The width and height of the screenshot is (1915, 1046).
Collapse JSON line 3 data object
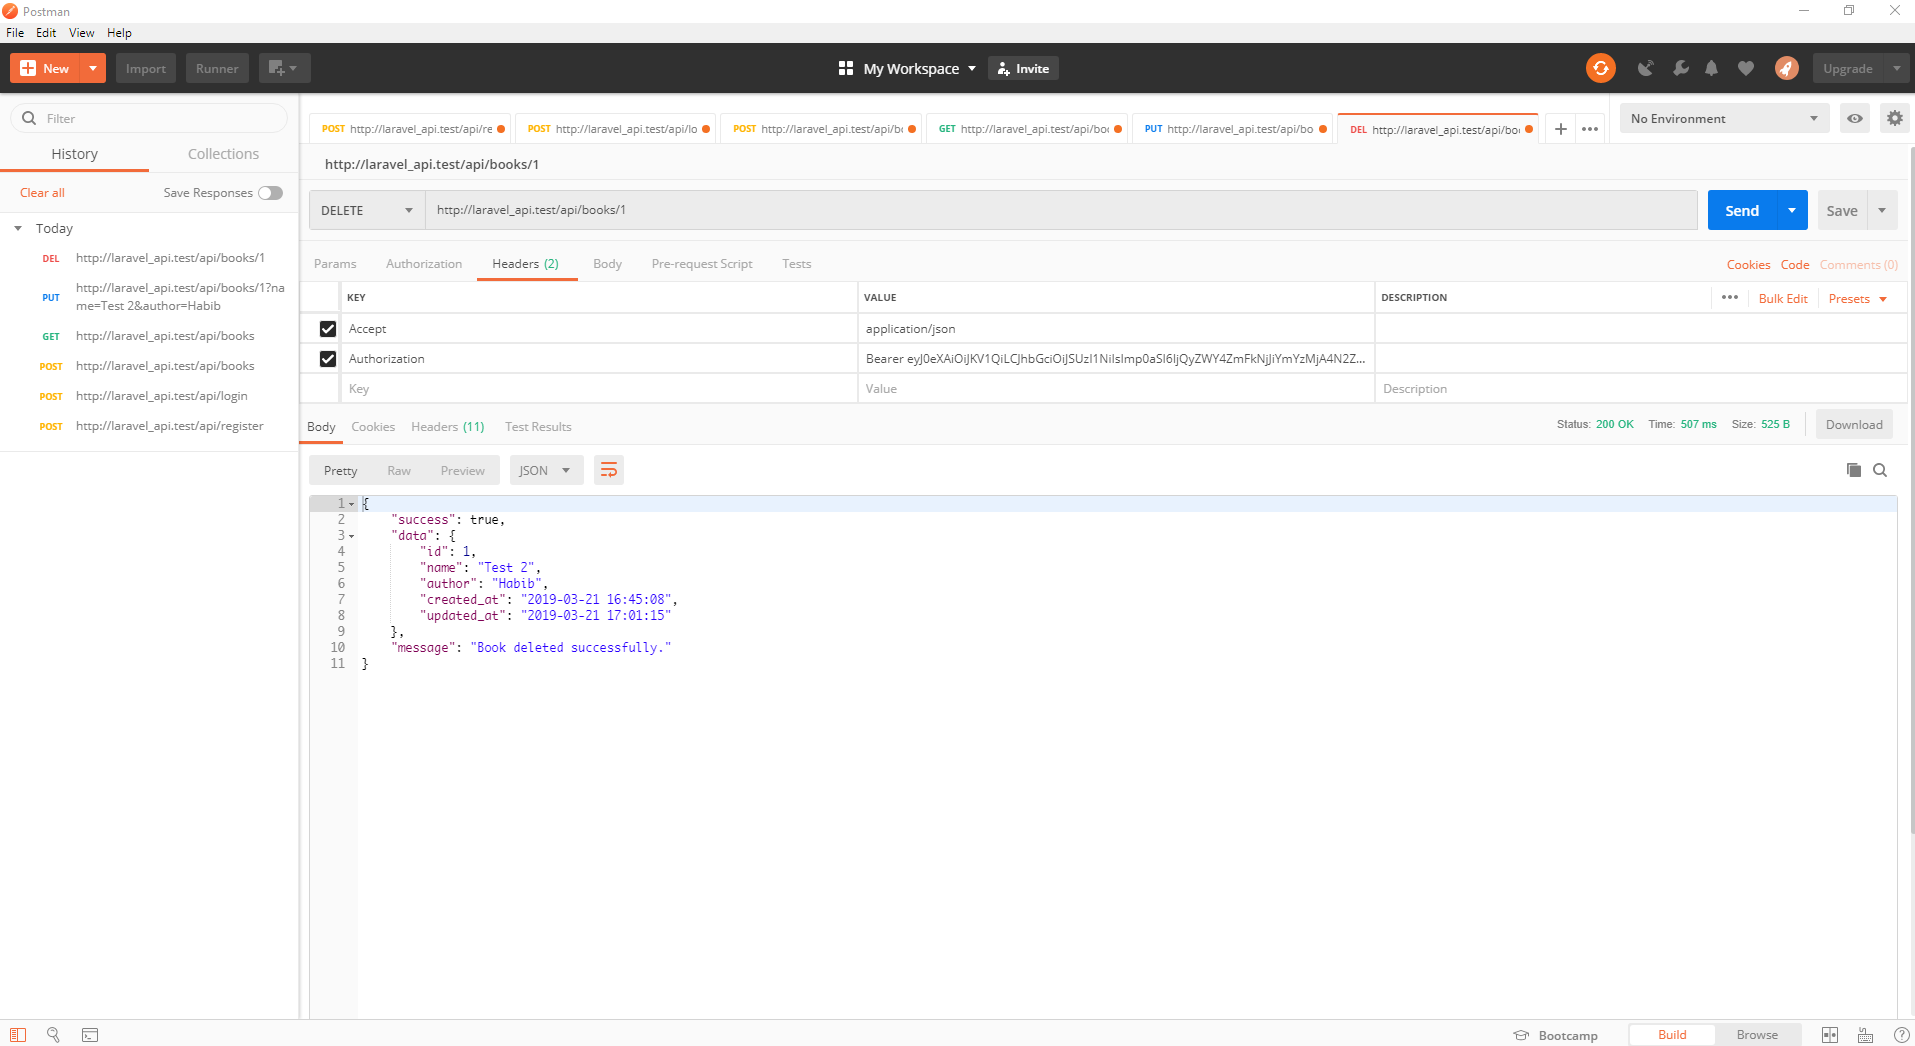(351, 536)
